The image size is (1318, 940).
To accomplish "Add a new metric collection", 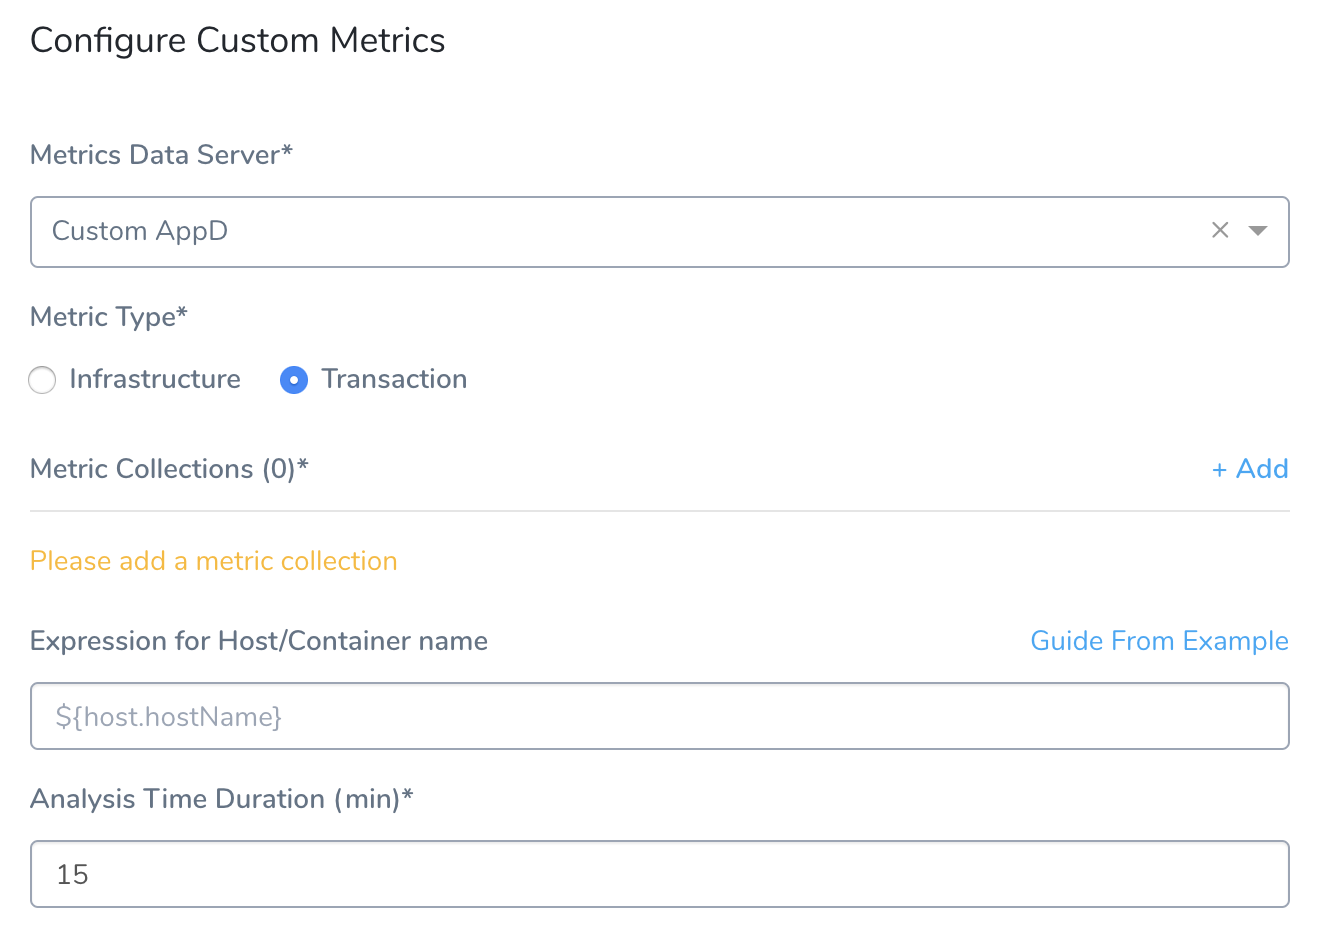I will pos(1250,469).
